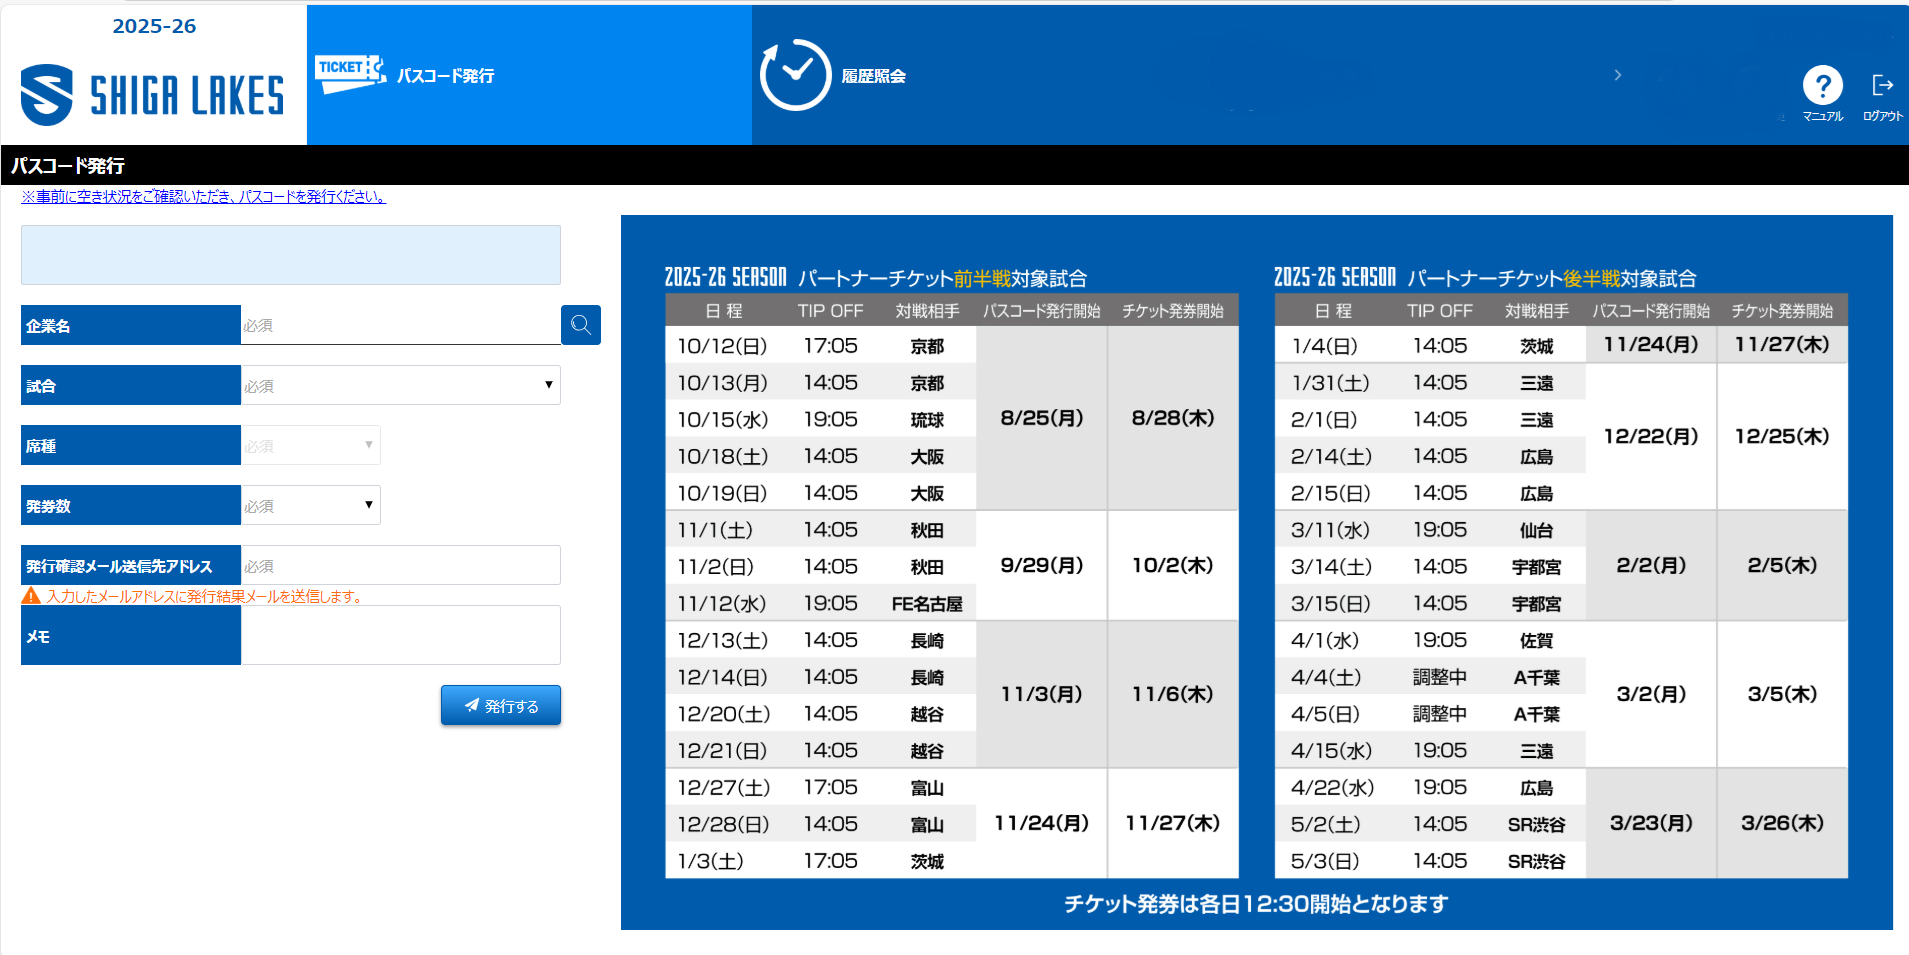The image size is (1909, 955).
Task: Click the magnifier search icon beside 企業名
Action: [x=580, y=325]
